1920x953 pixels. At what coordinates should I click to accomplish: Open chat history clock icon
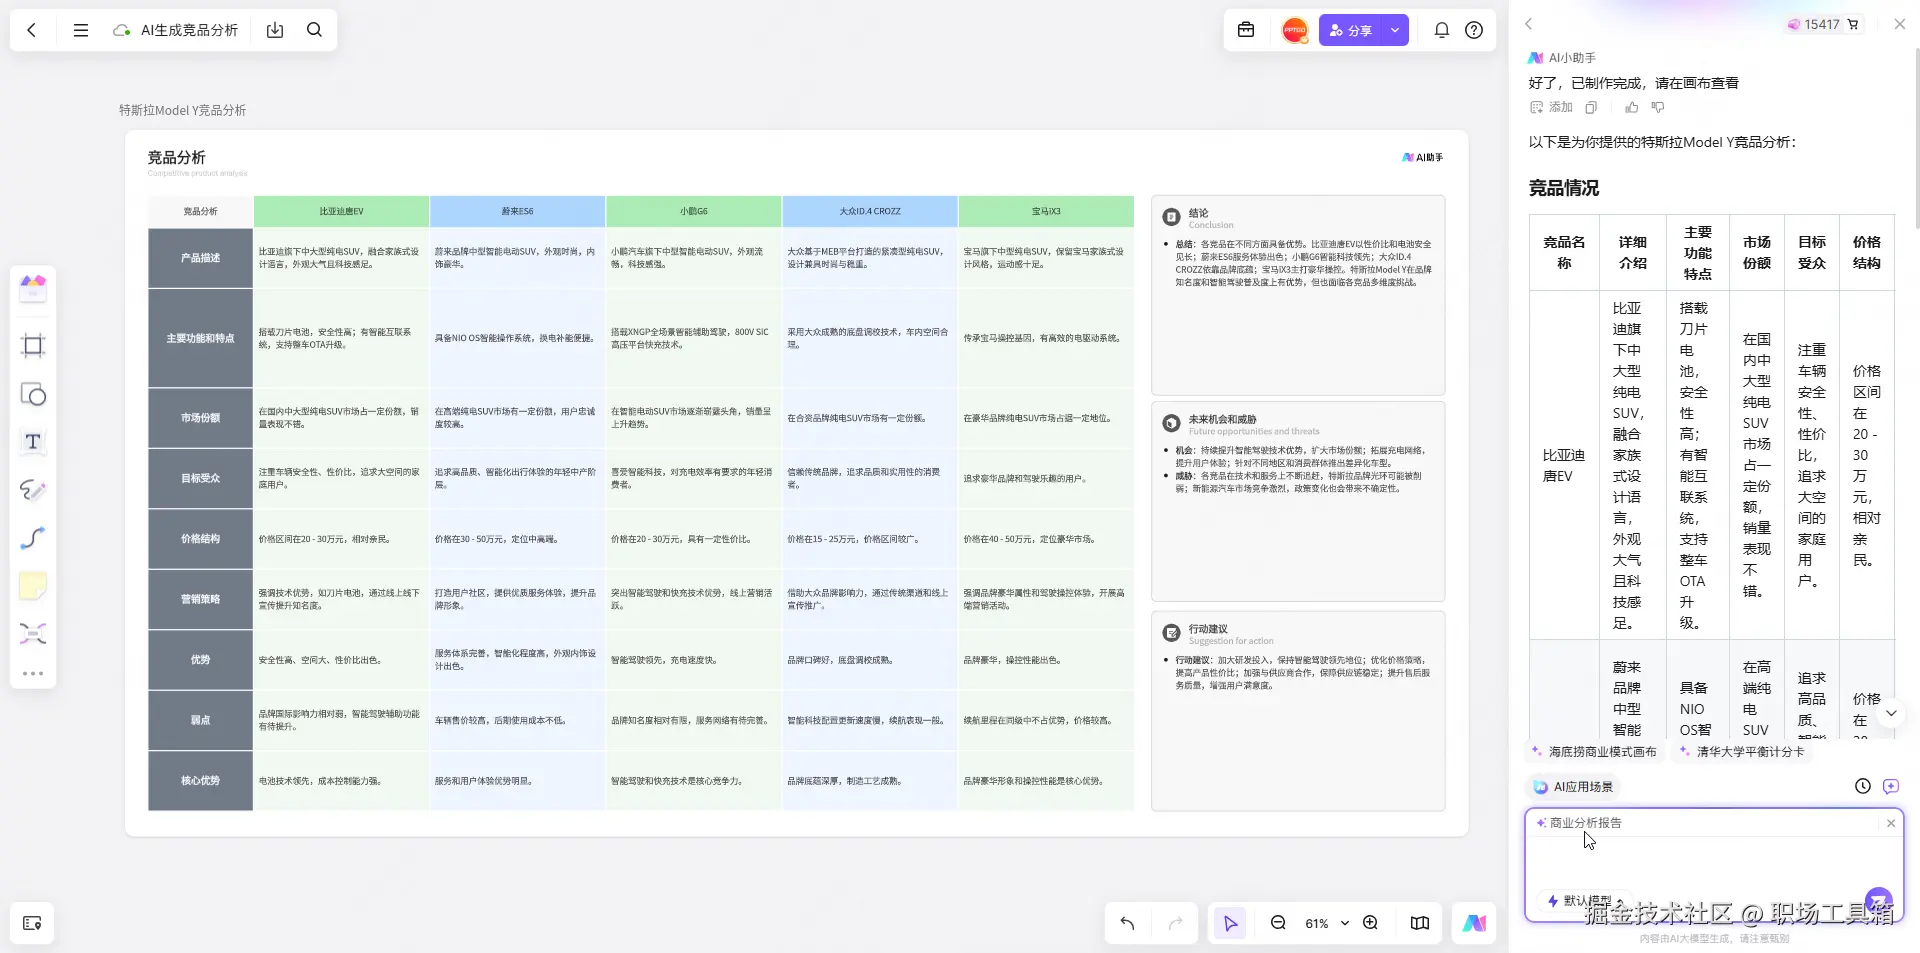[x=1862, y=786]
